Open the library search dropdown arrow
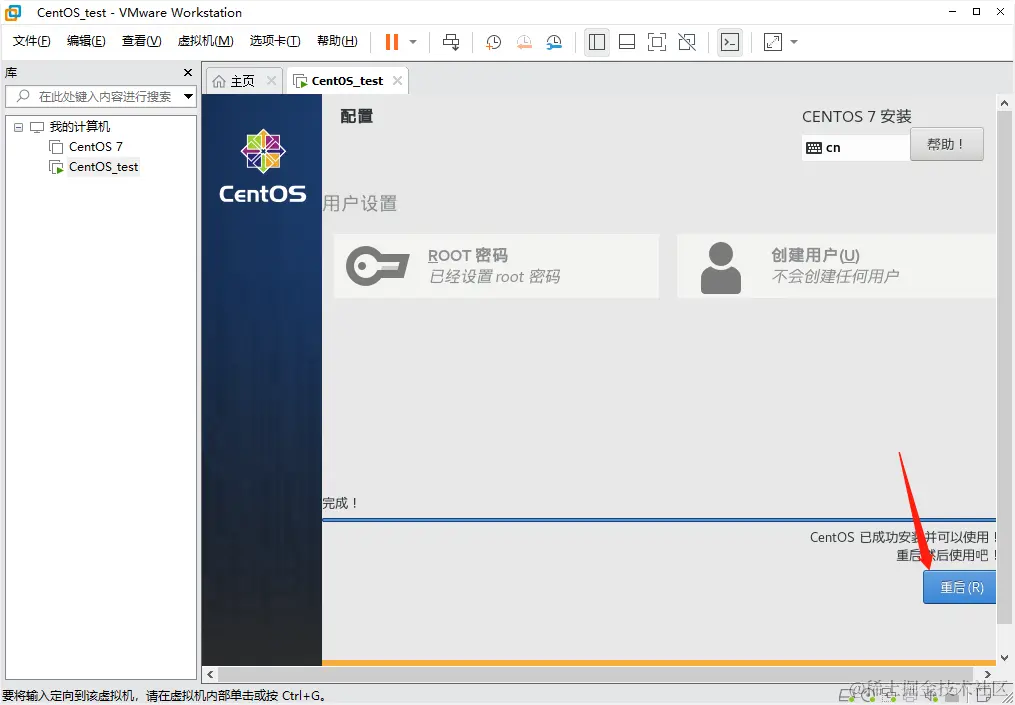 click(x=188, y=96)
